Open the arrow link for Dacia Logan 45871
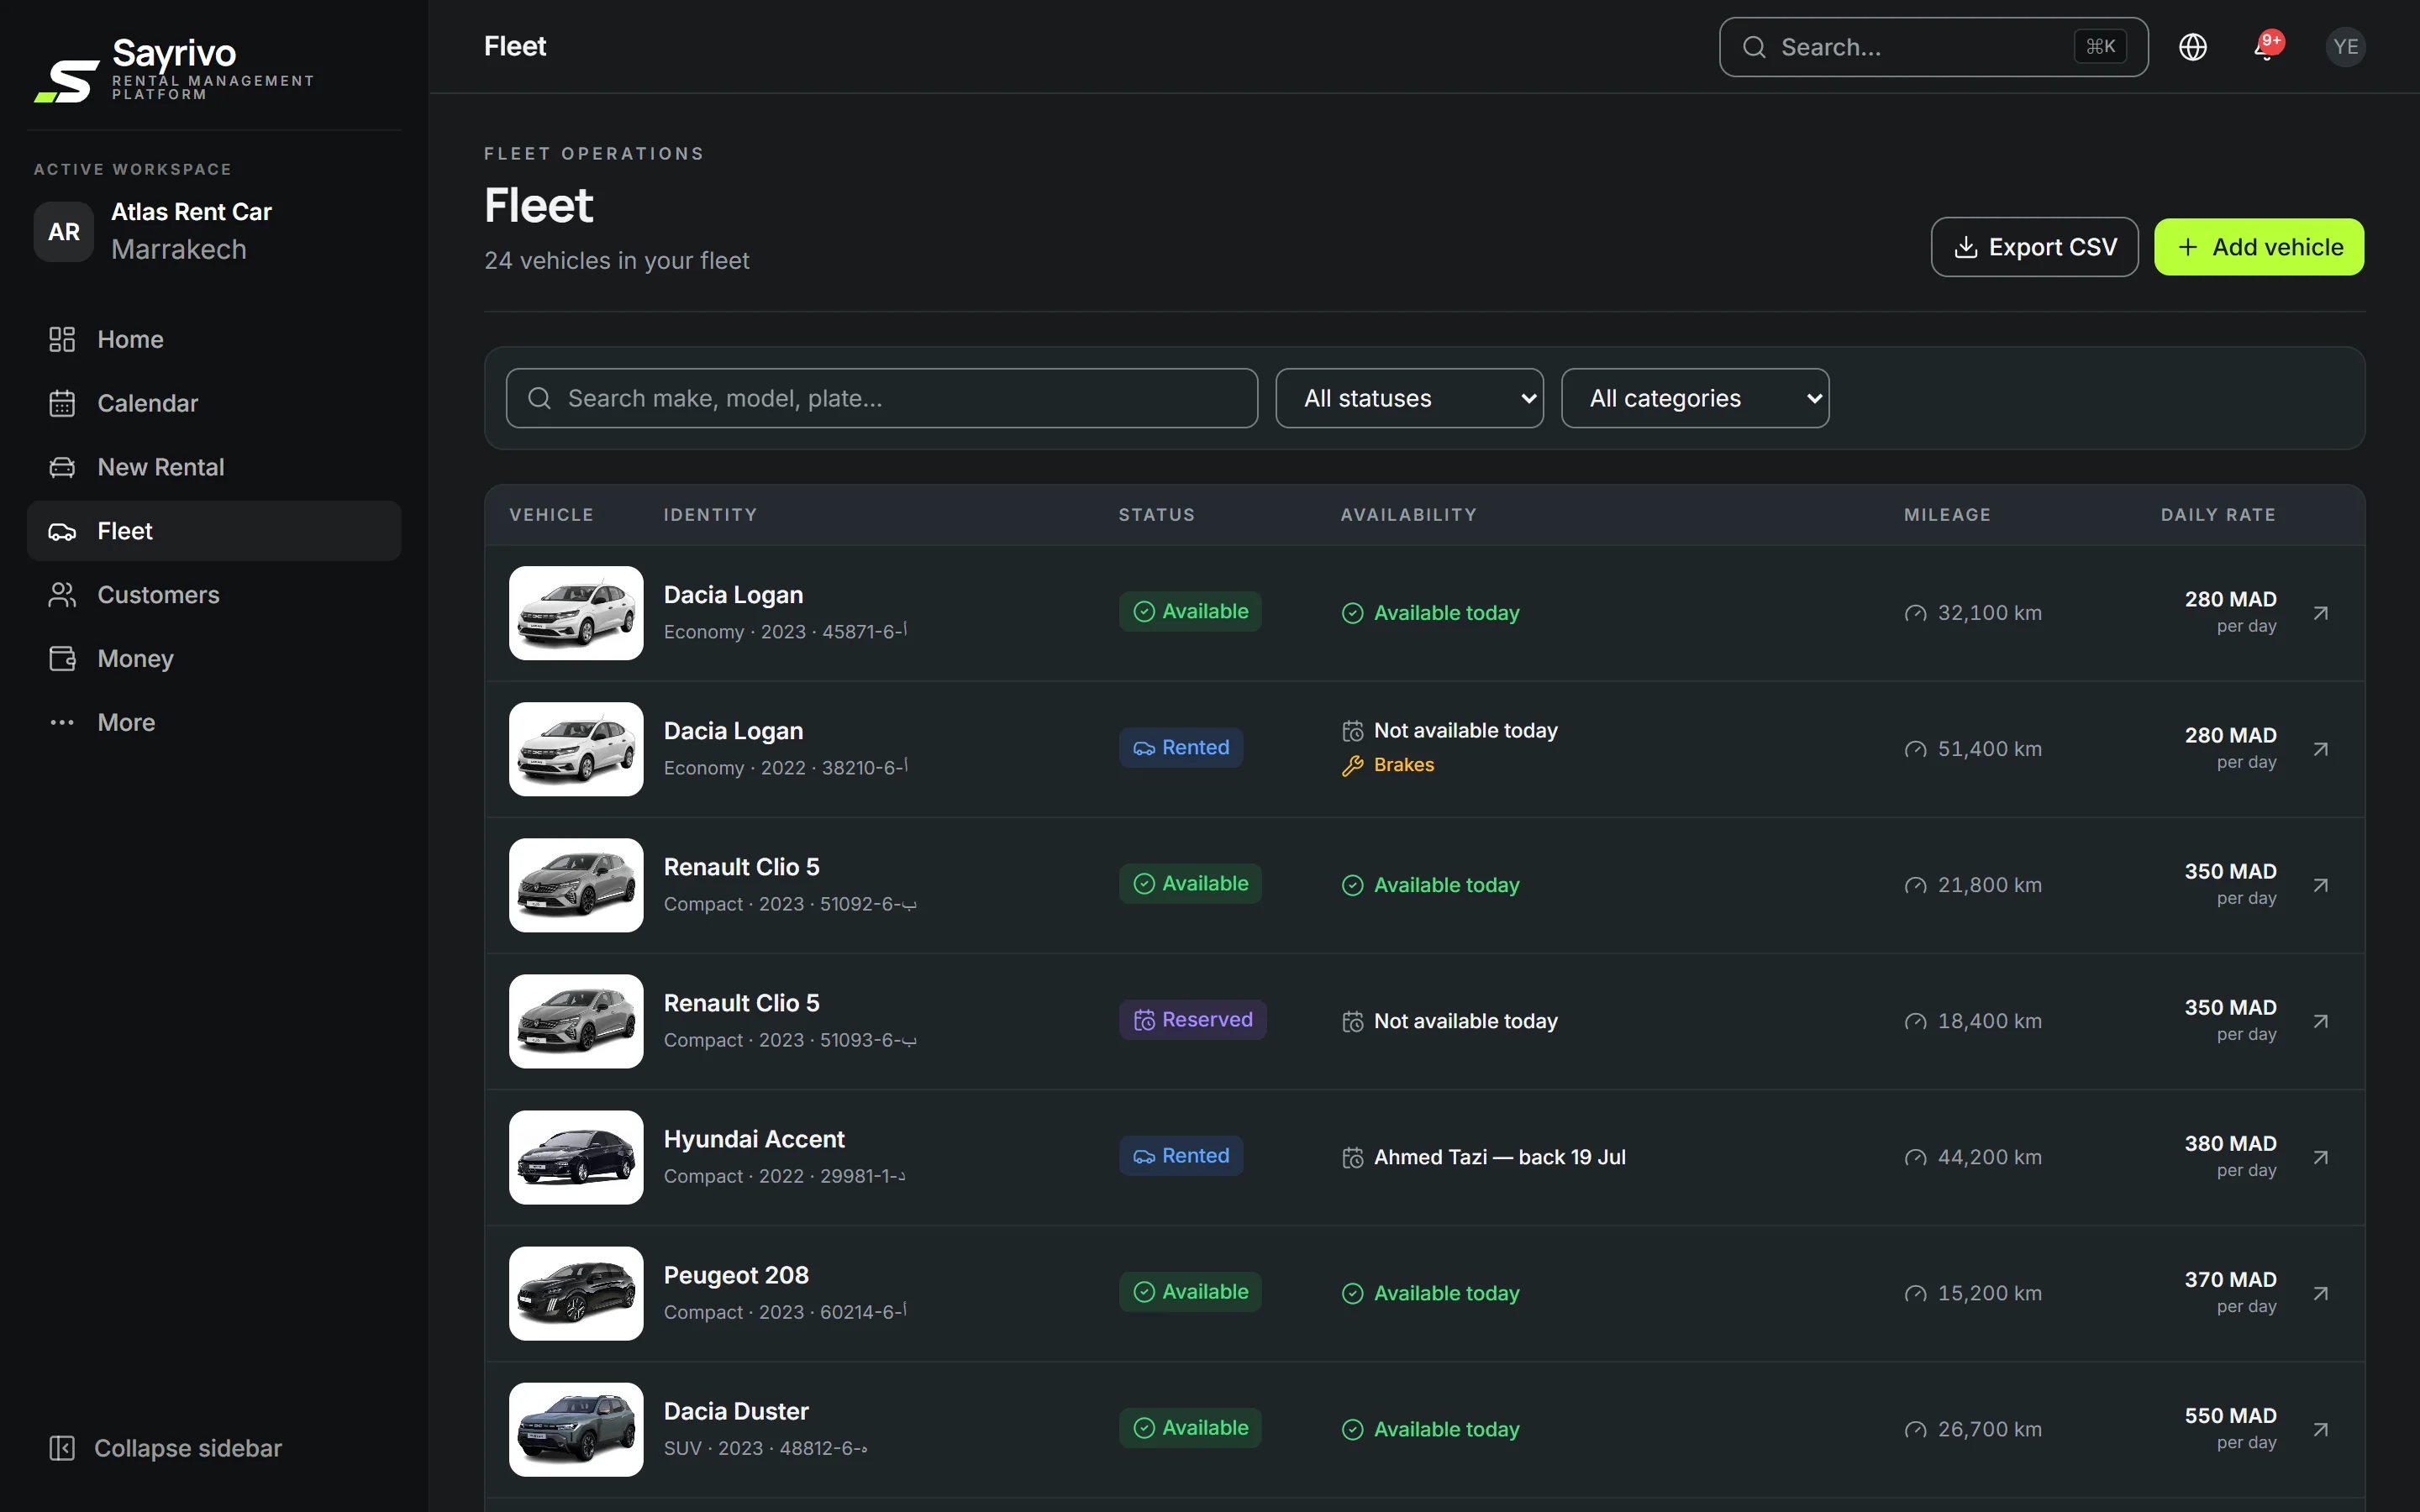2420x1512 pixels. point(2321,613)
